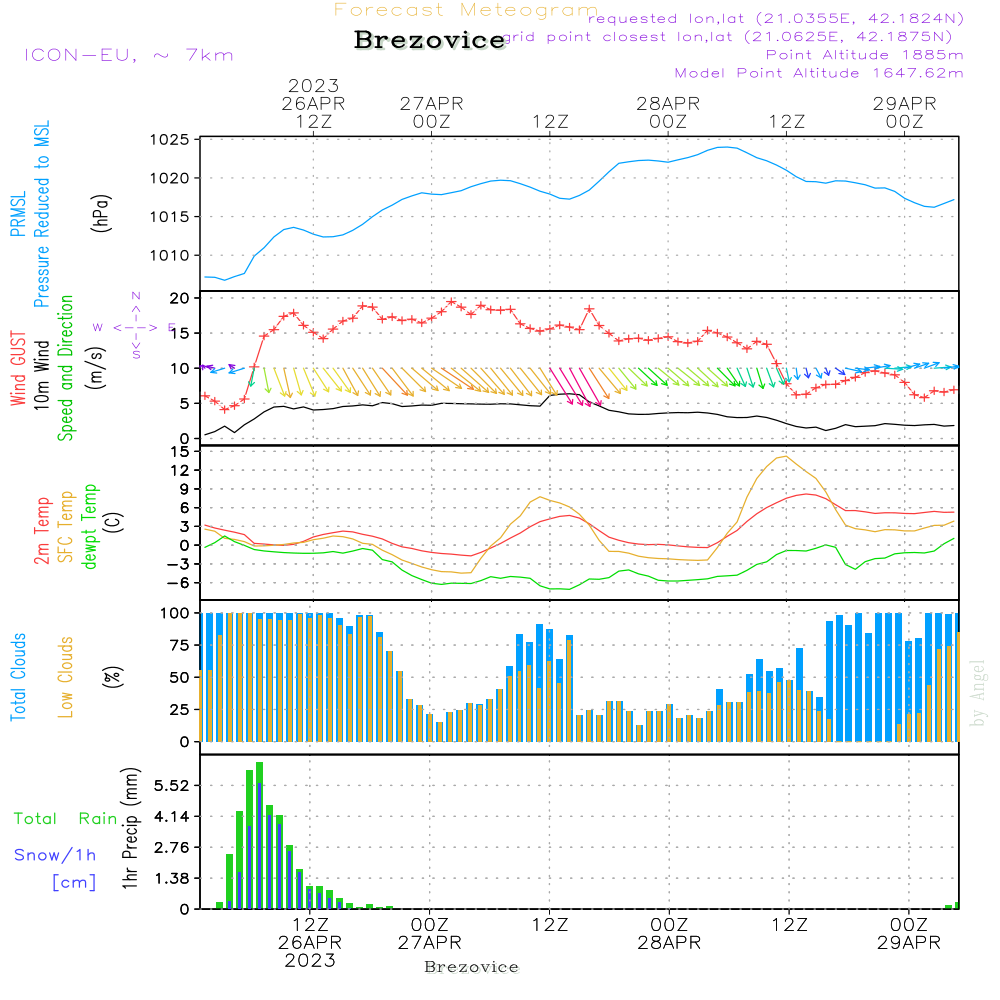Click the top 27APR 00Z time label
This screenshot has height=1000, width=1000.
coord(432,112)
